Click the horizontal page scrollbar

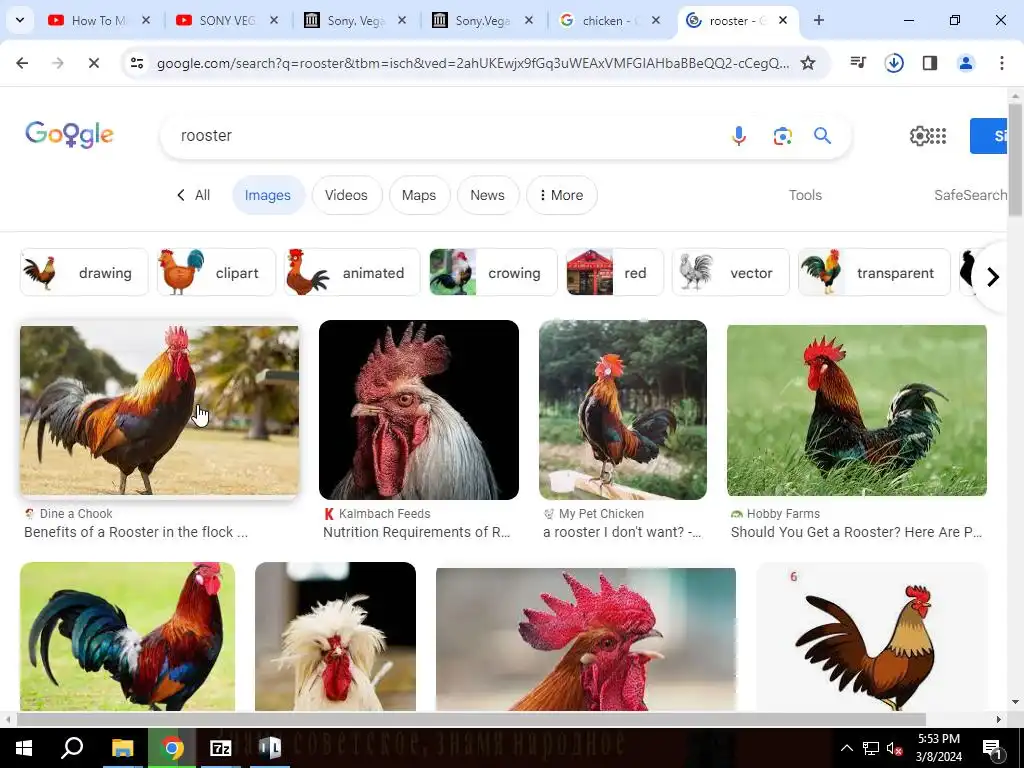470,719
